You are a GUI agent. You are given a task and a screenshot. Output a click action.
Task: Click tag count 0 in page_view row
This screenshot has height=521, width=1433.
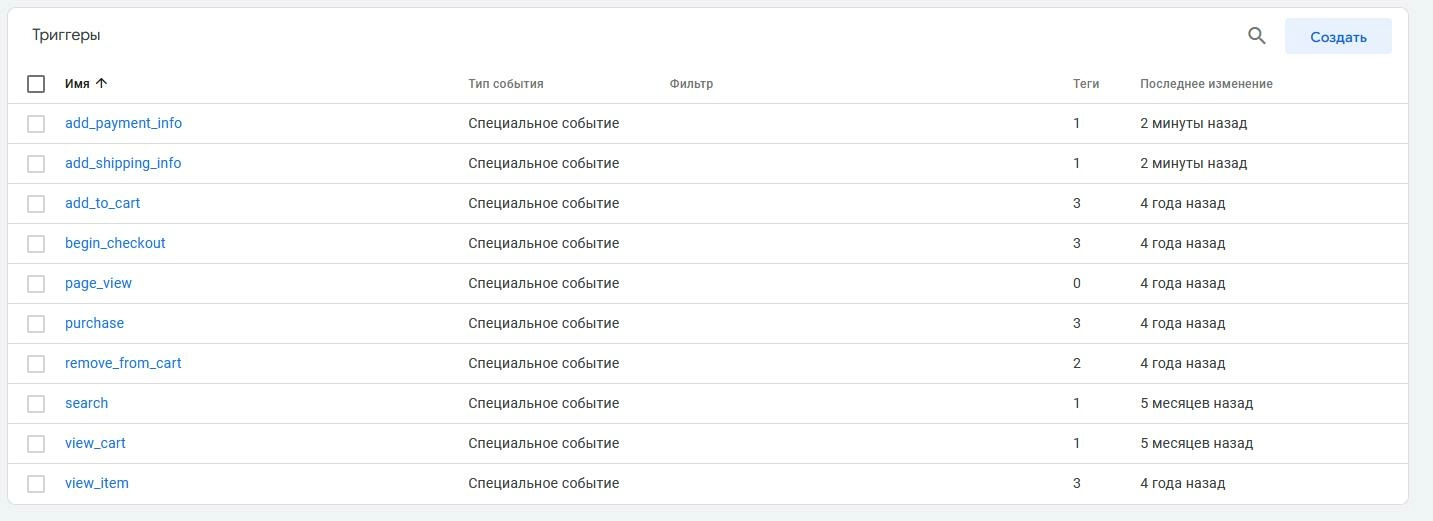point(1077,283)
